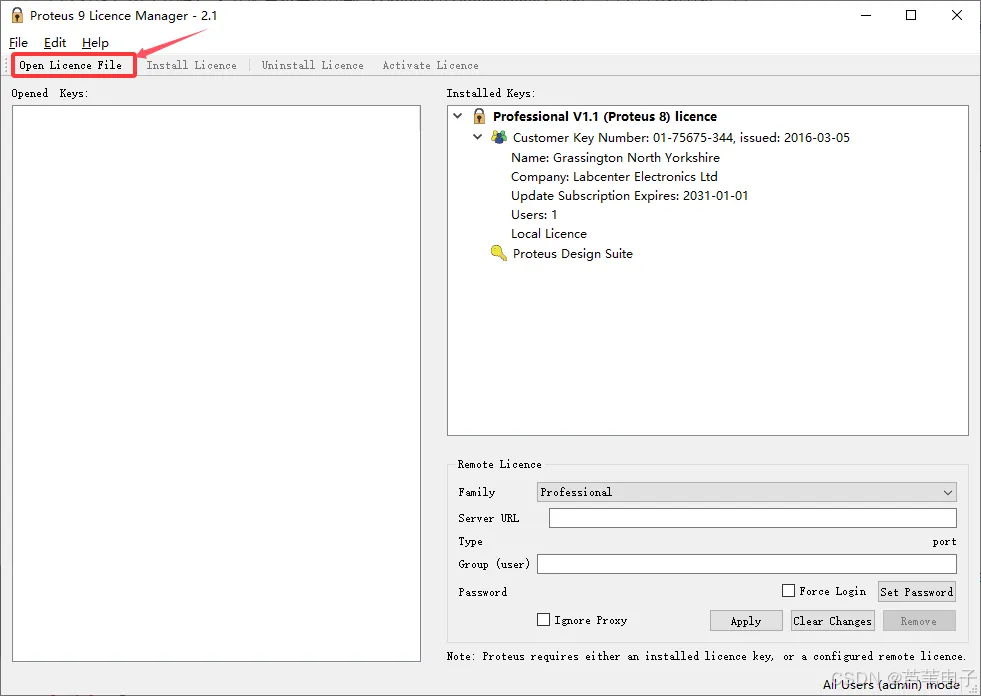The image size is (981, 696).
Task: Click the 'Installed Keys:' label
Action: [x=490, y=93]
